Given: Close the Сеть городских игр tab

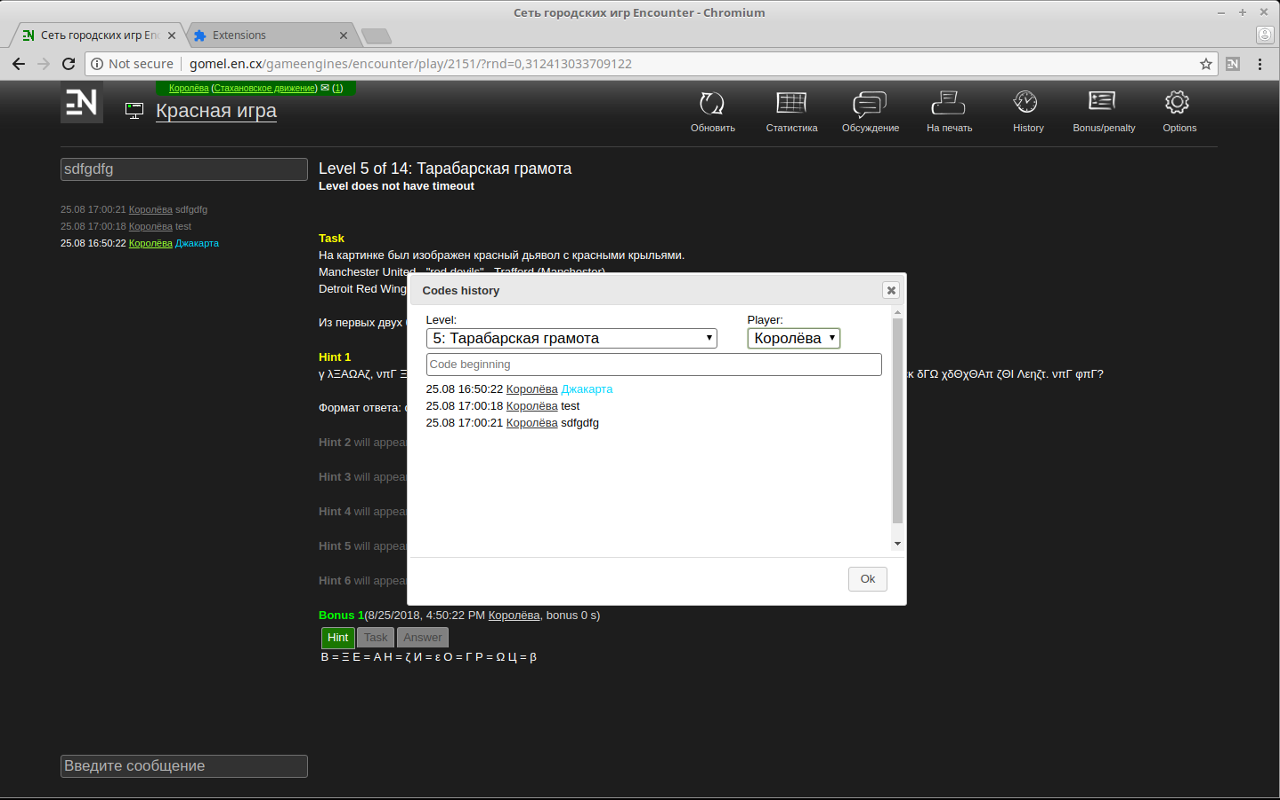Looking at the screenshot, I should [172, 35].
